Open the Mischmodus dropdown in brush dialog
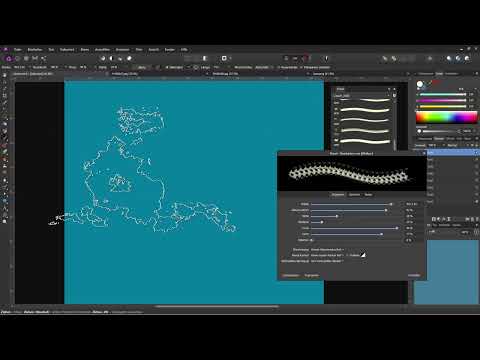Viewport: 480px width, 360px height. pyautogui.click(x=327, y=250)
